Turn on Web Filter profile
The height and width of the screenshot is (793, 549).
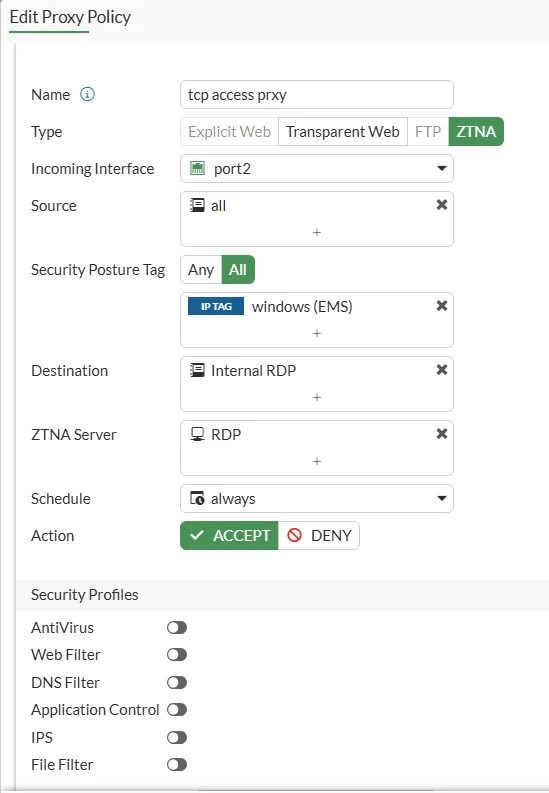[177, 655]
